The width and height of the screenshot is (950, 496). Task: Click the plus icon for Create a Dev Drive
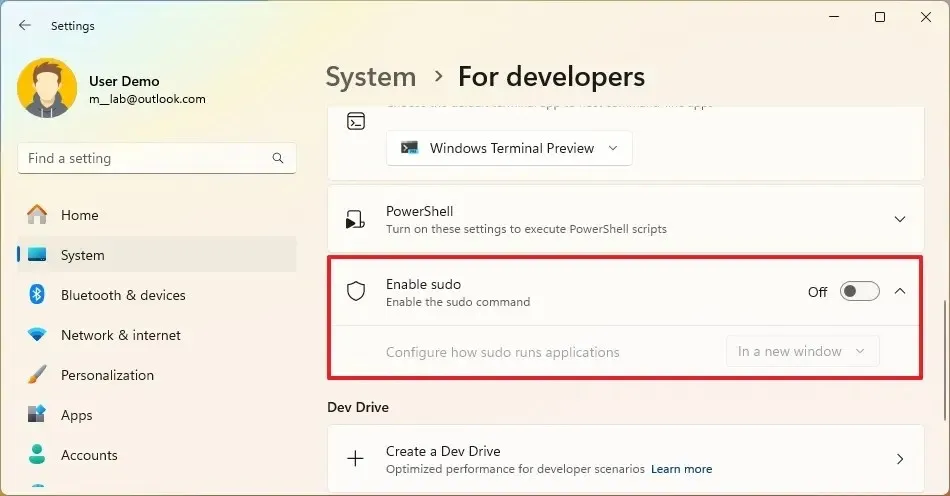356,459
